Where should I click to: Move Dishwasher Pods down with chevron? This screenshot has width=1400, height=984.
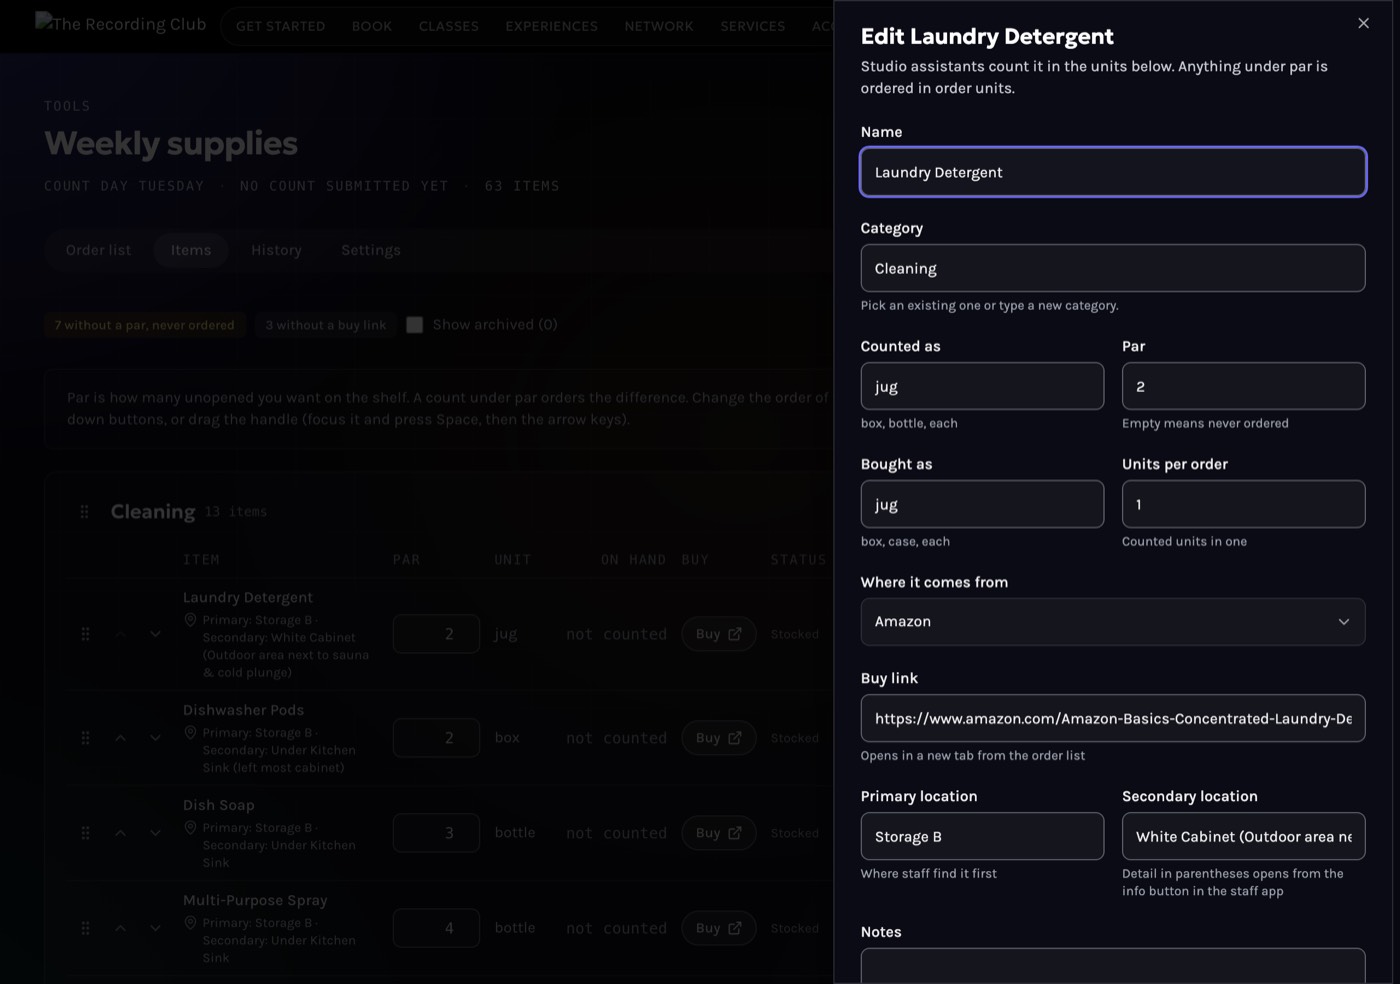155,738
